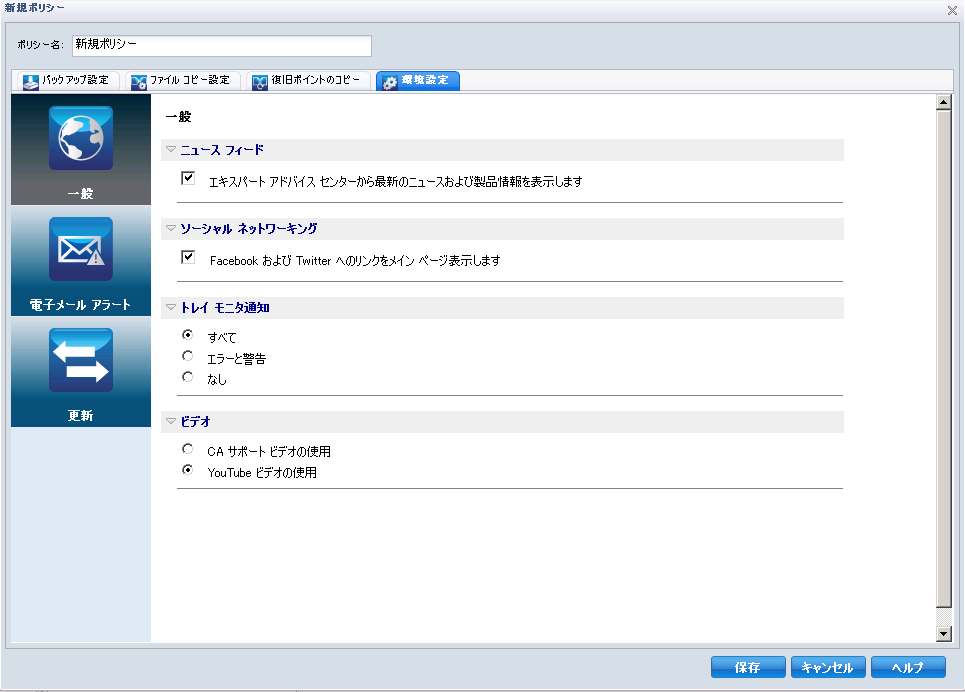Click the 保存 button

[x=748, y=667]
